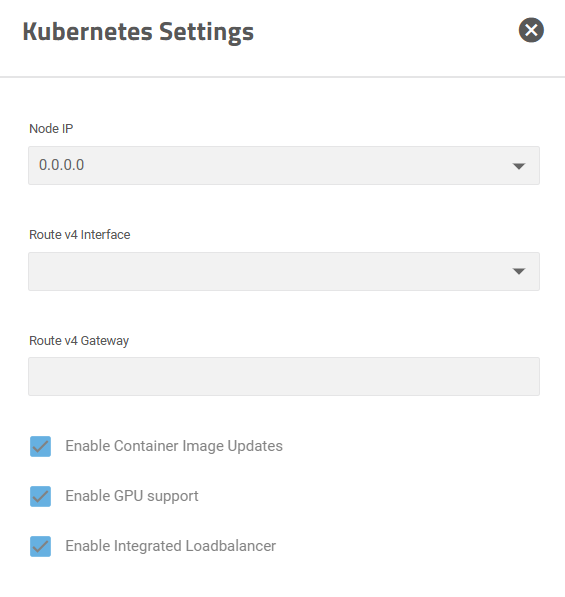This screenshot has width=565, height=597.
Task: Click the checkmark icon beside Container Image Updates
Action: click(40, 446)
